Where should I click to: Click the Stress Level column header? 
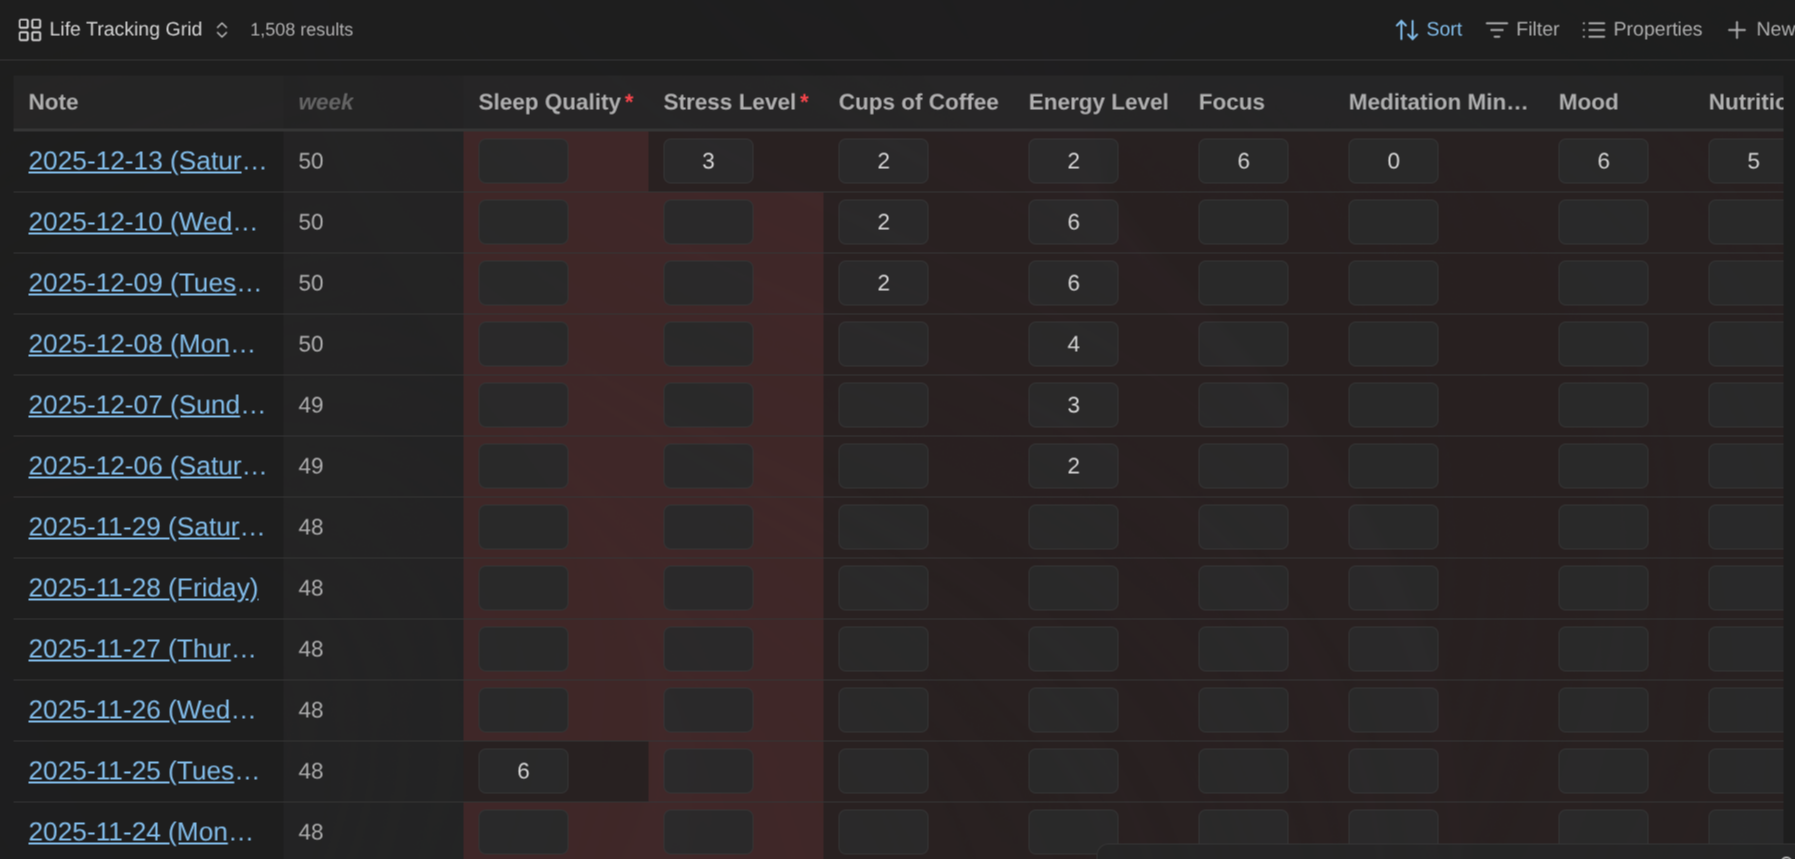[736, 102]
